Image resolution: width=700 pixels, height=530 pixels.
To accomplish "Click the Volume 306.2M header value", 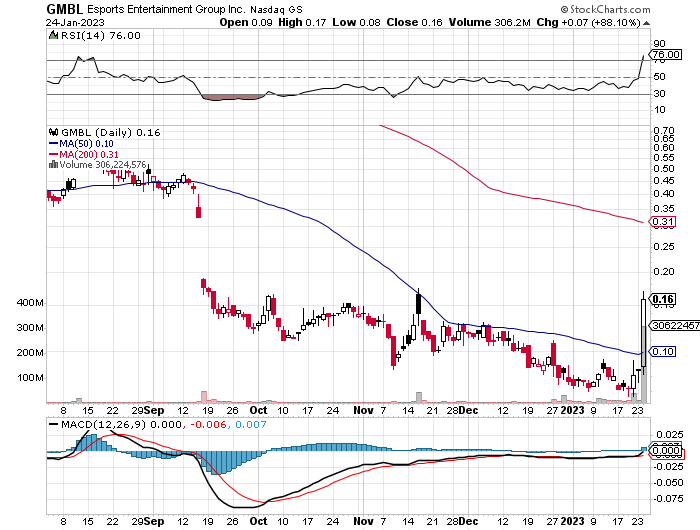I will pyautogui.click(x=490, y=22).
